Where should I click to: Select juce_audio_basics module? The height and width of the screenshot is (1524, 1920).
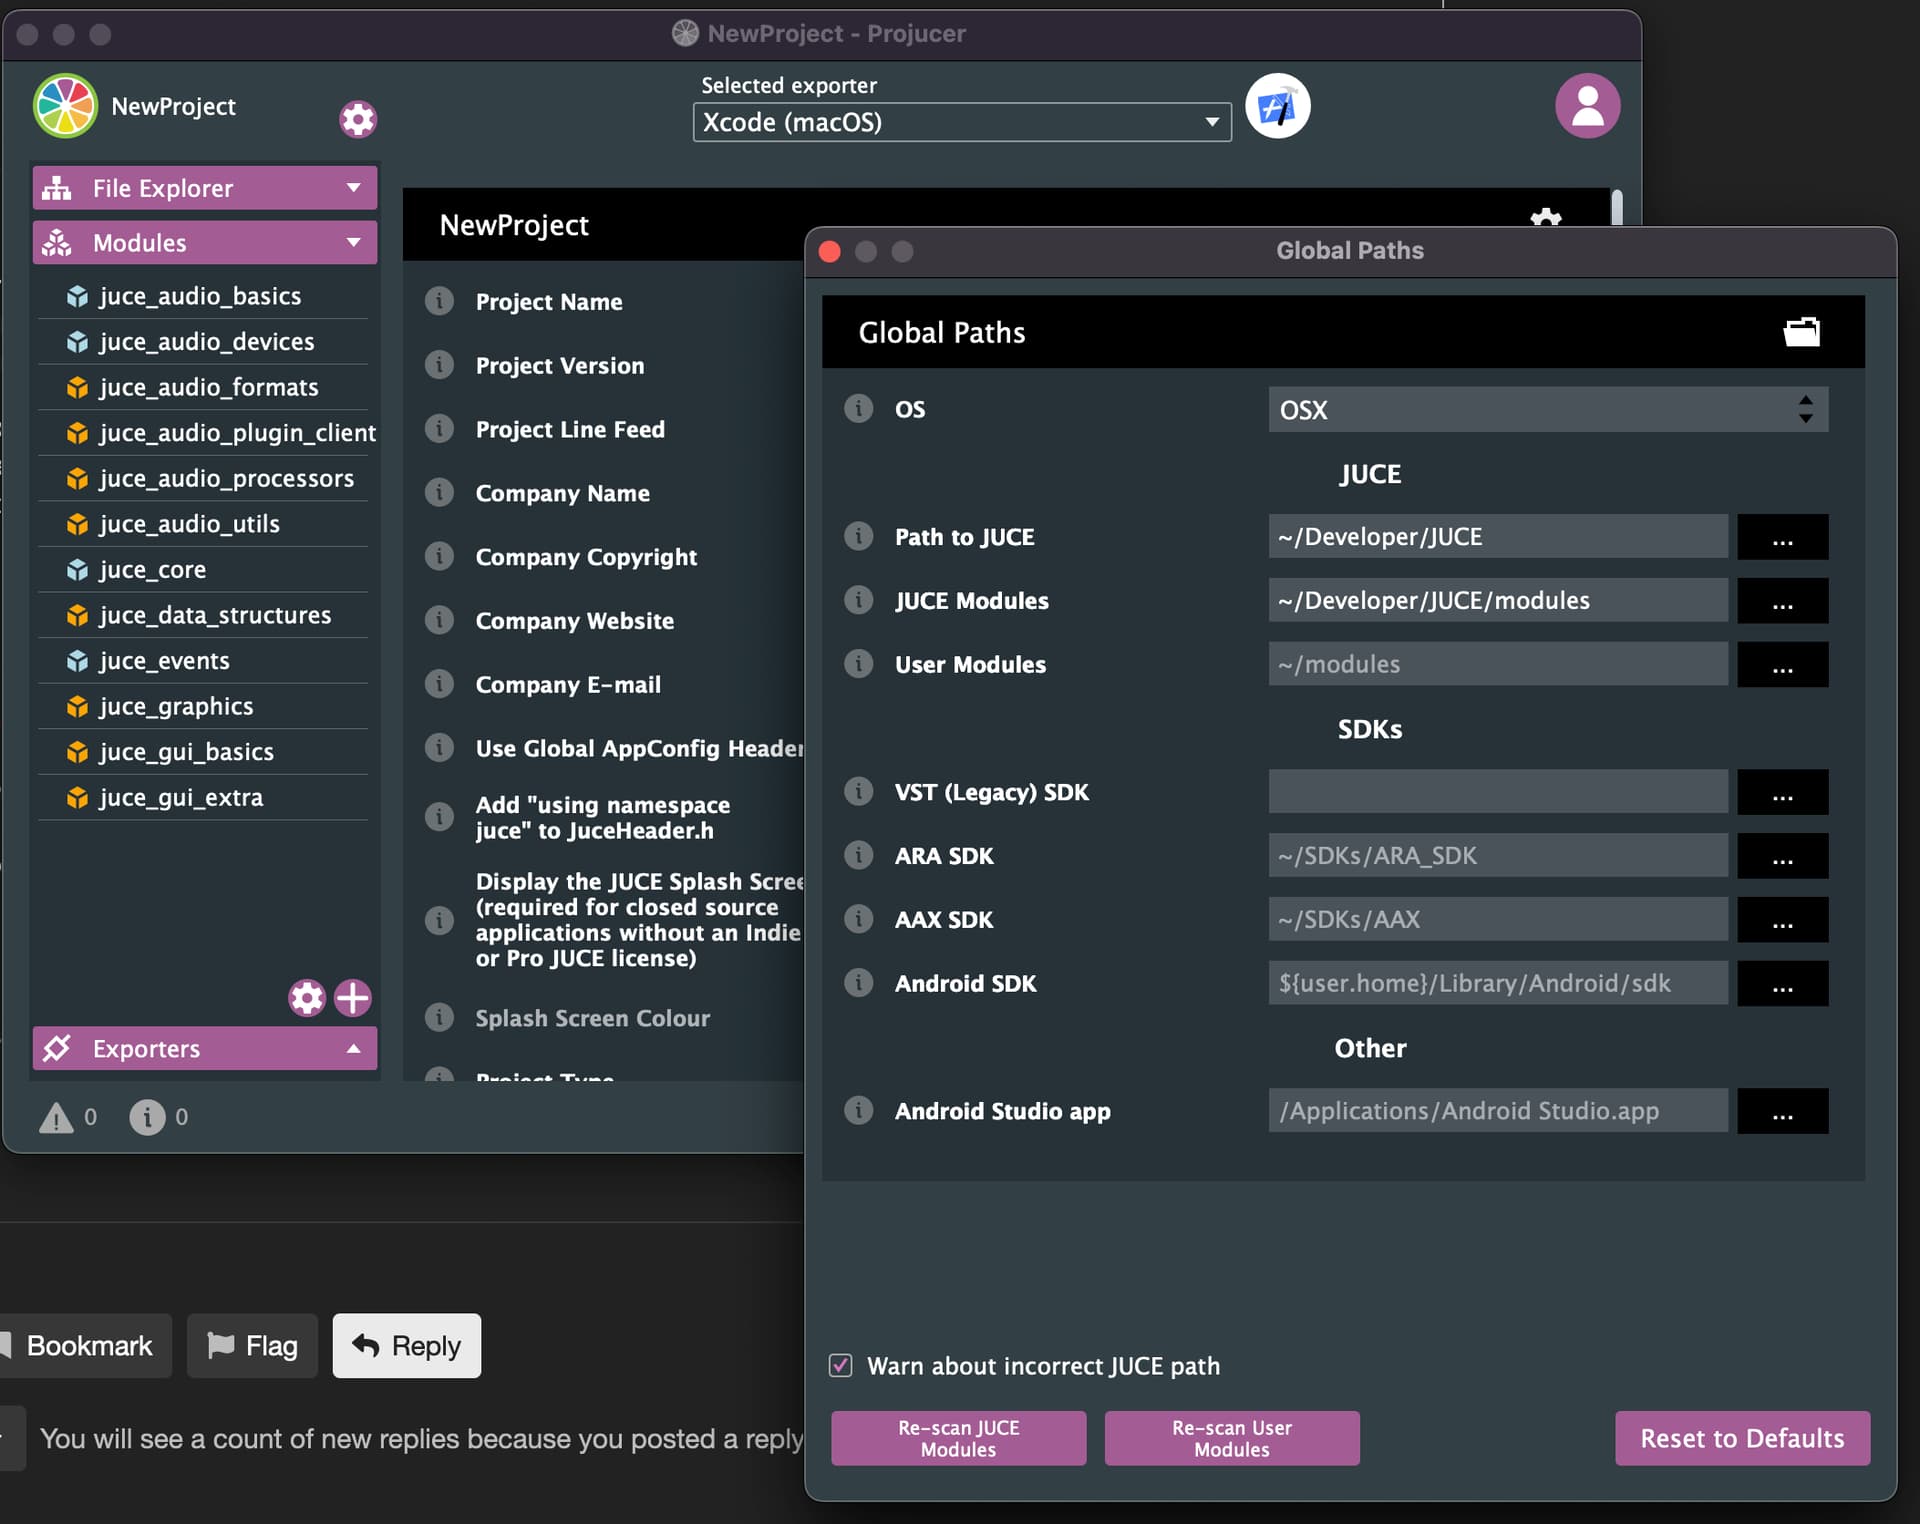tap(203, 296)
